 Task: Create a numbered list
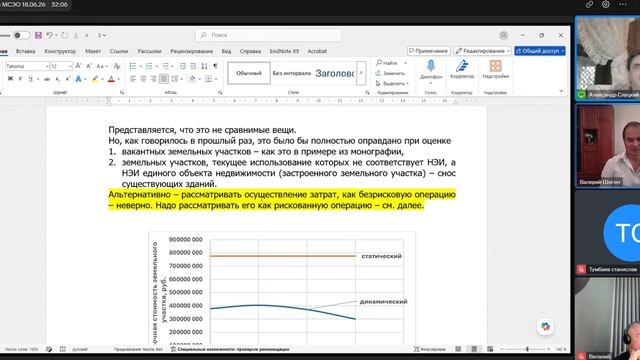(x=149, y=66)
